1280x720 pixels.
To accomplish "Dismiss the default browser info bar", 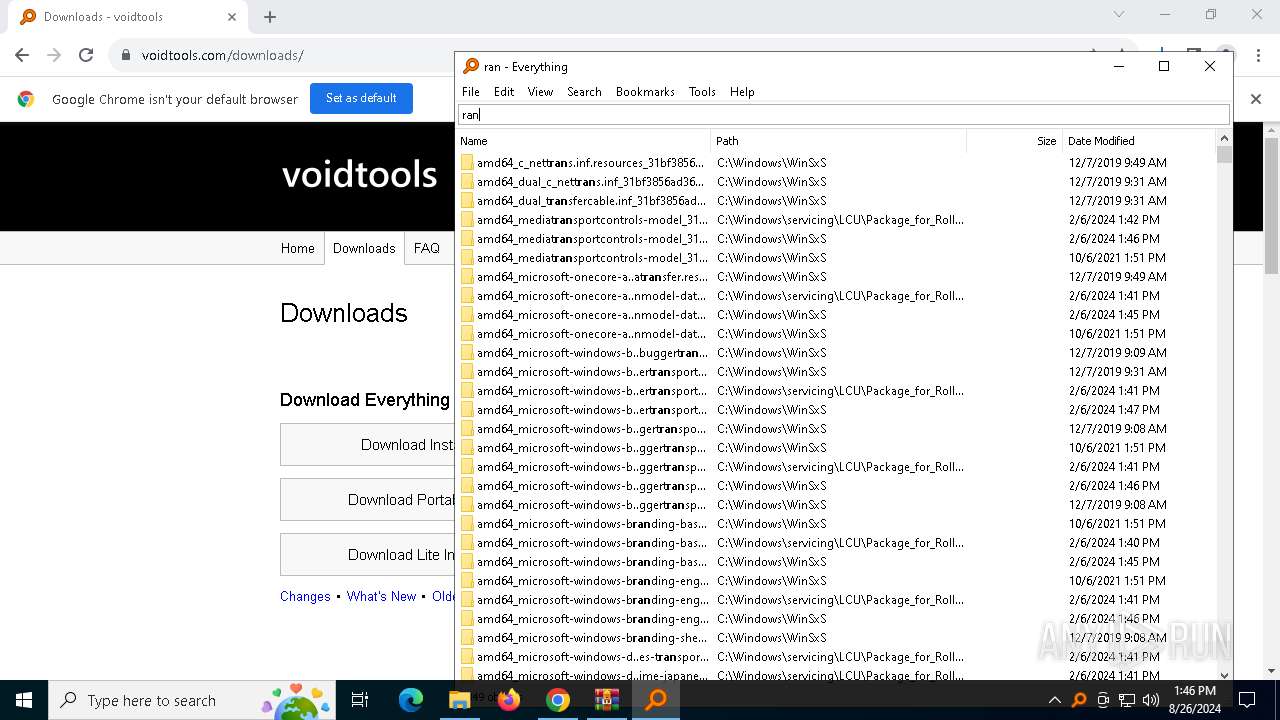I will point(1256,99).
